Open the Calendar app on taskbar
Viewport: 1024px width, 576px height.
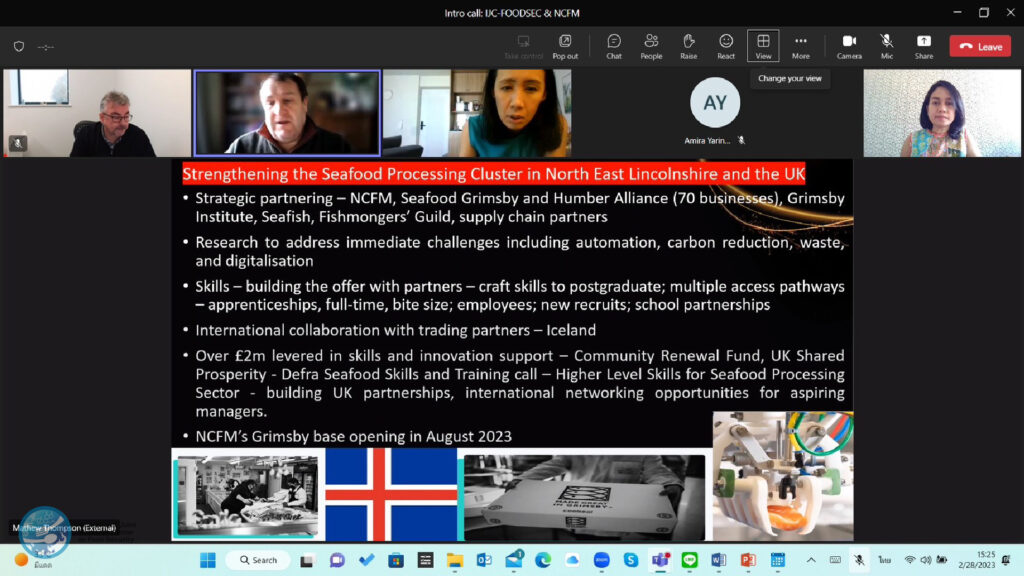coord(778,560)
